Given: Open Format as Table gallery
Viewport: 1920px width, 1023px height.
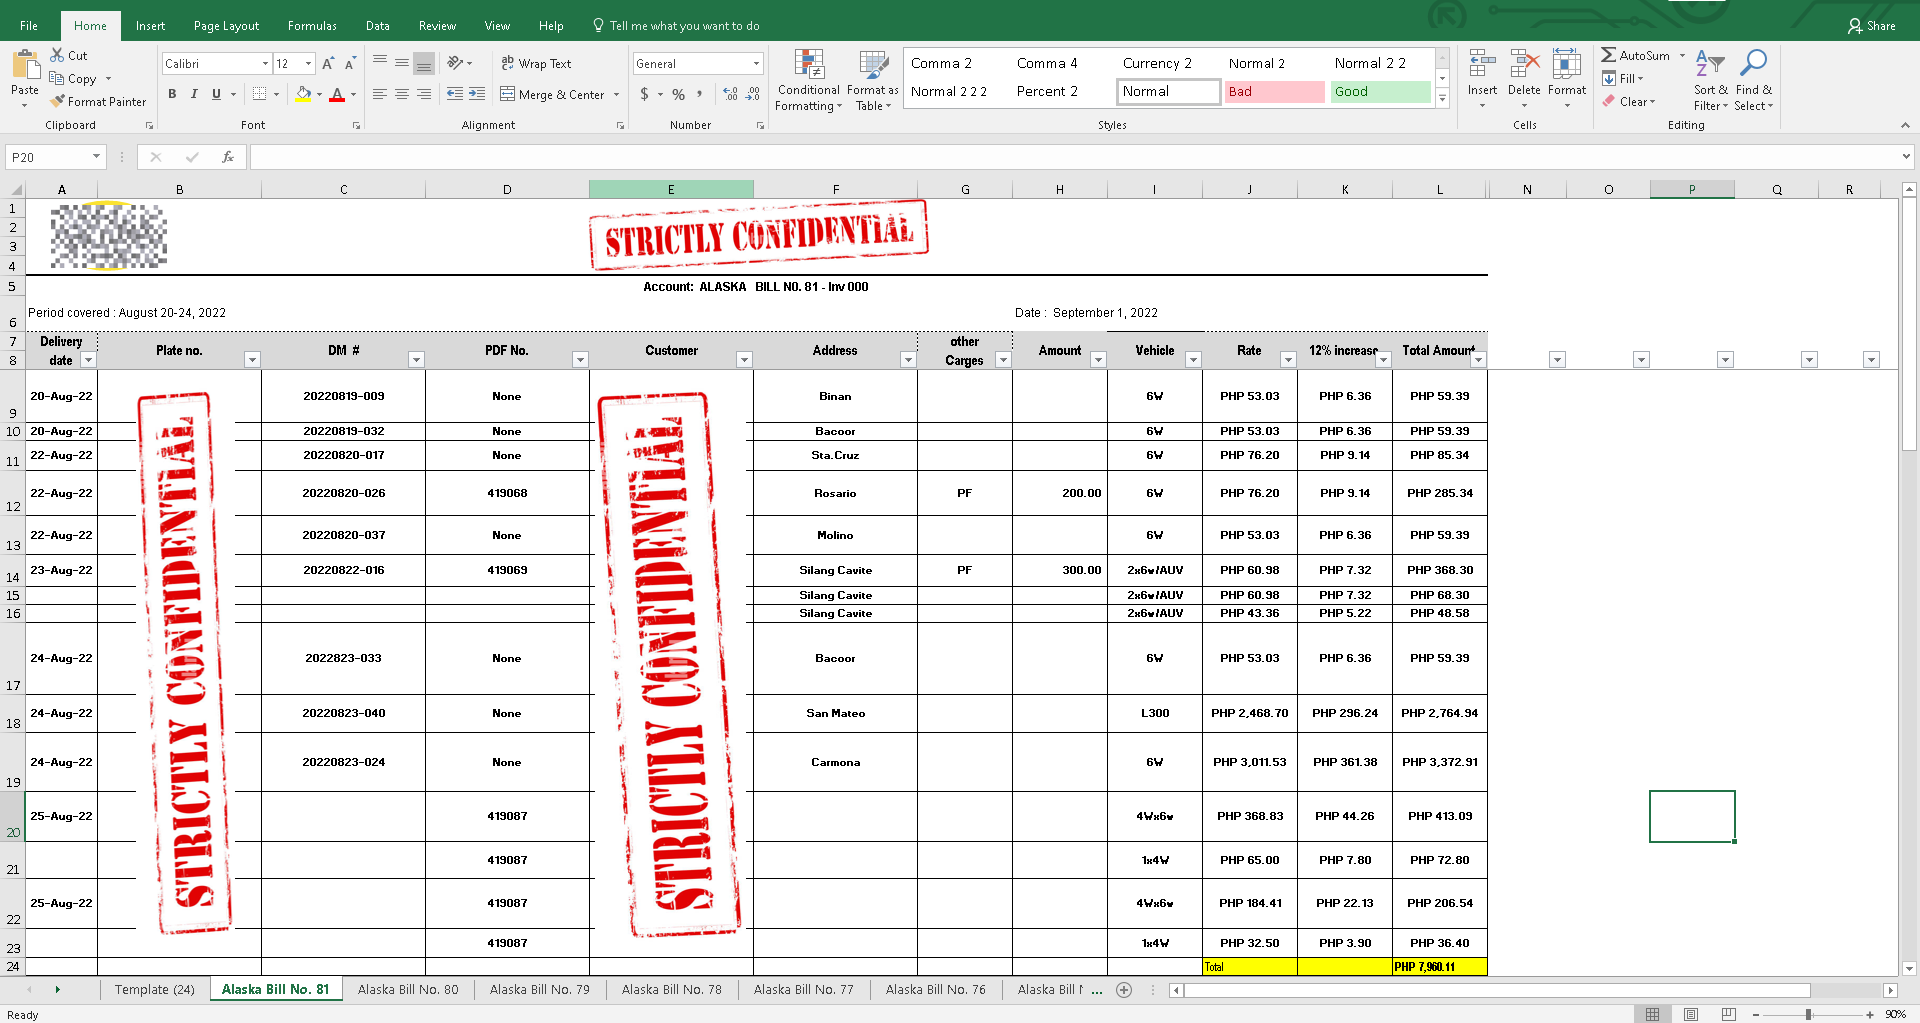Looking at the screenshot, I should 873,80.
